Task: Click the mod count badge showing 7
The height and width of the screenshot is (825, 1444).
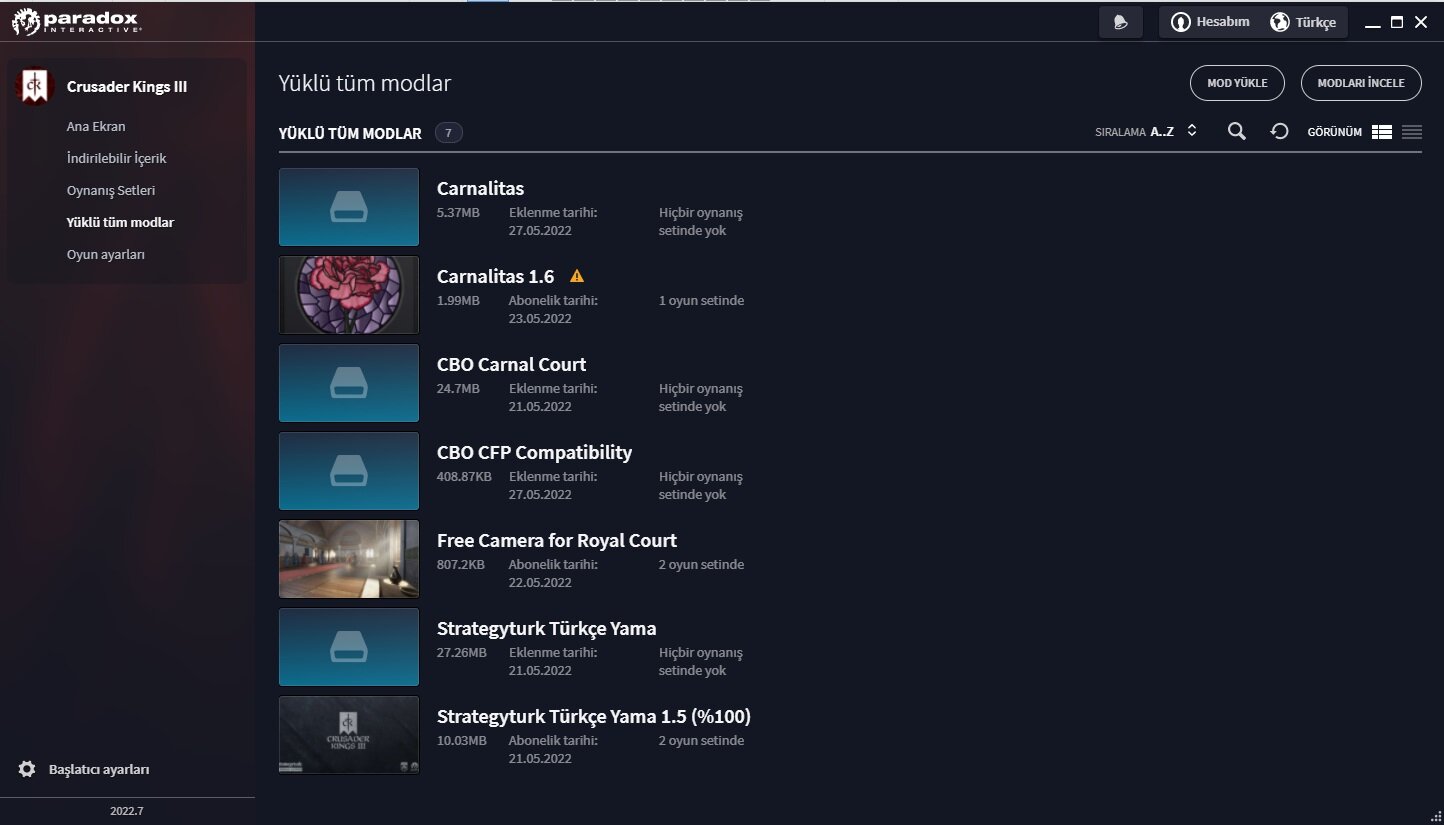Action: 449,133
